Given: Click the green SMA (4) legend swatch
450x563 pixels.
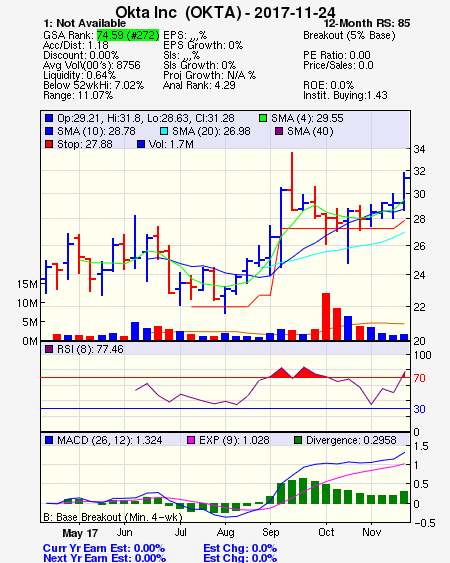Looking at the screenshot, I should click(x=263, y=118).
